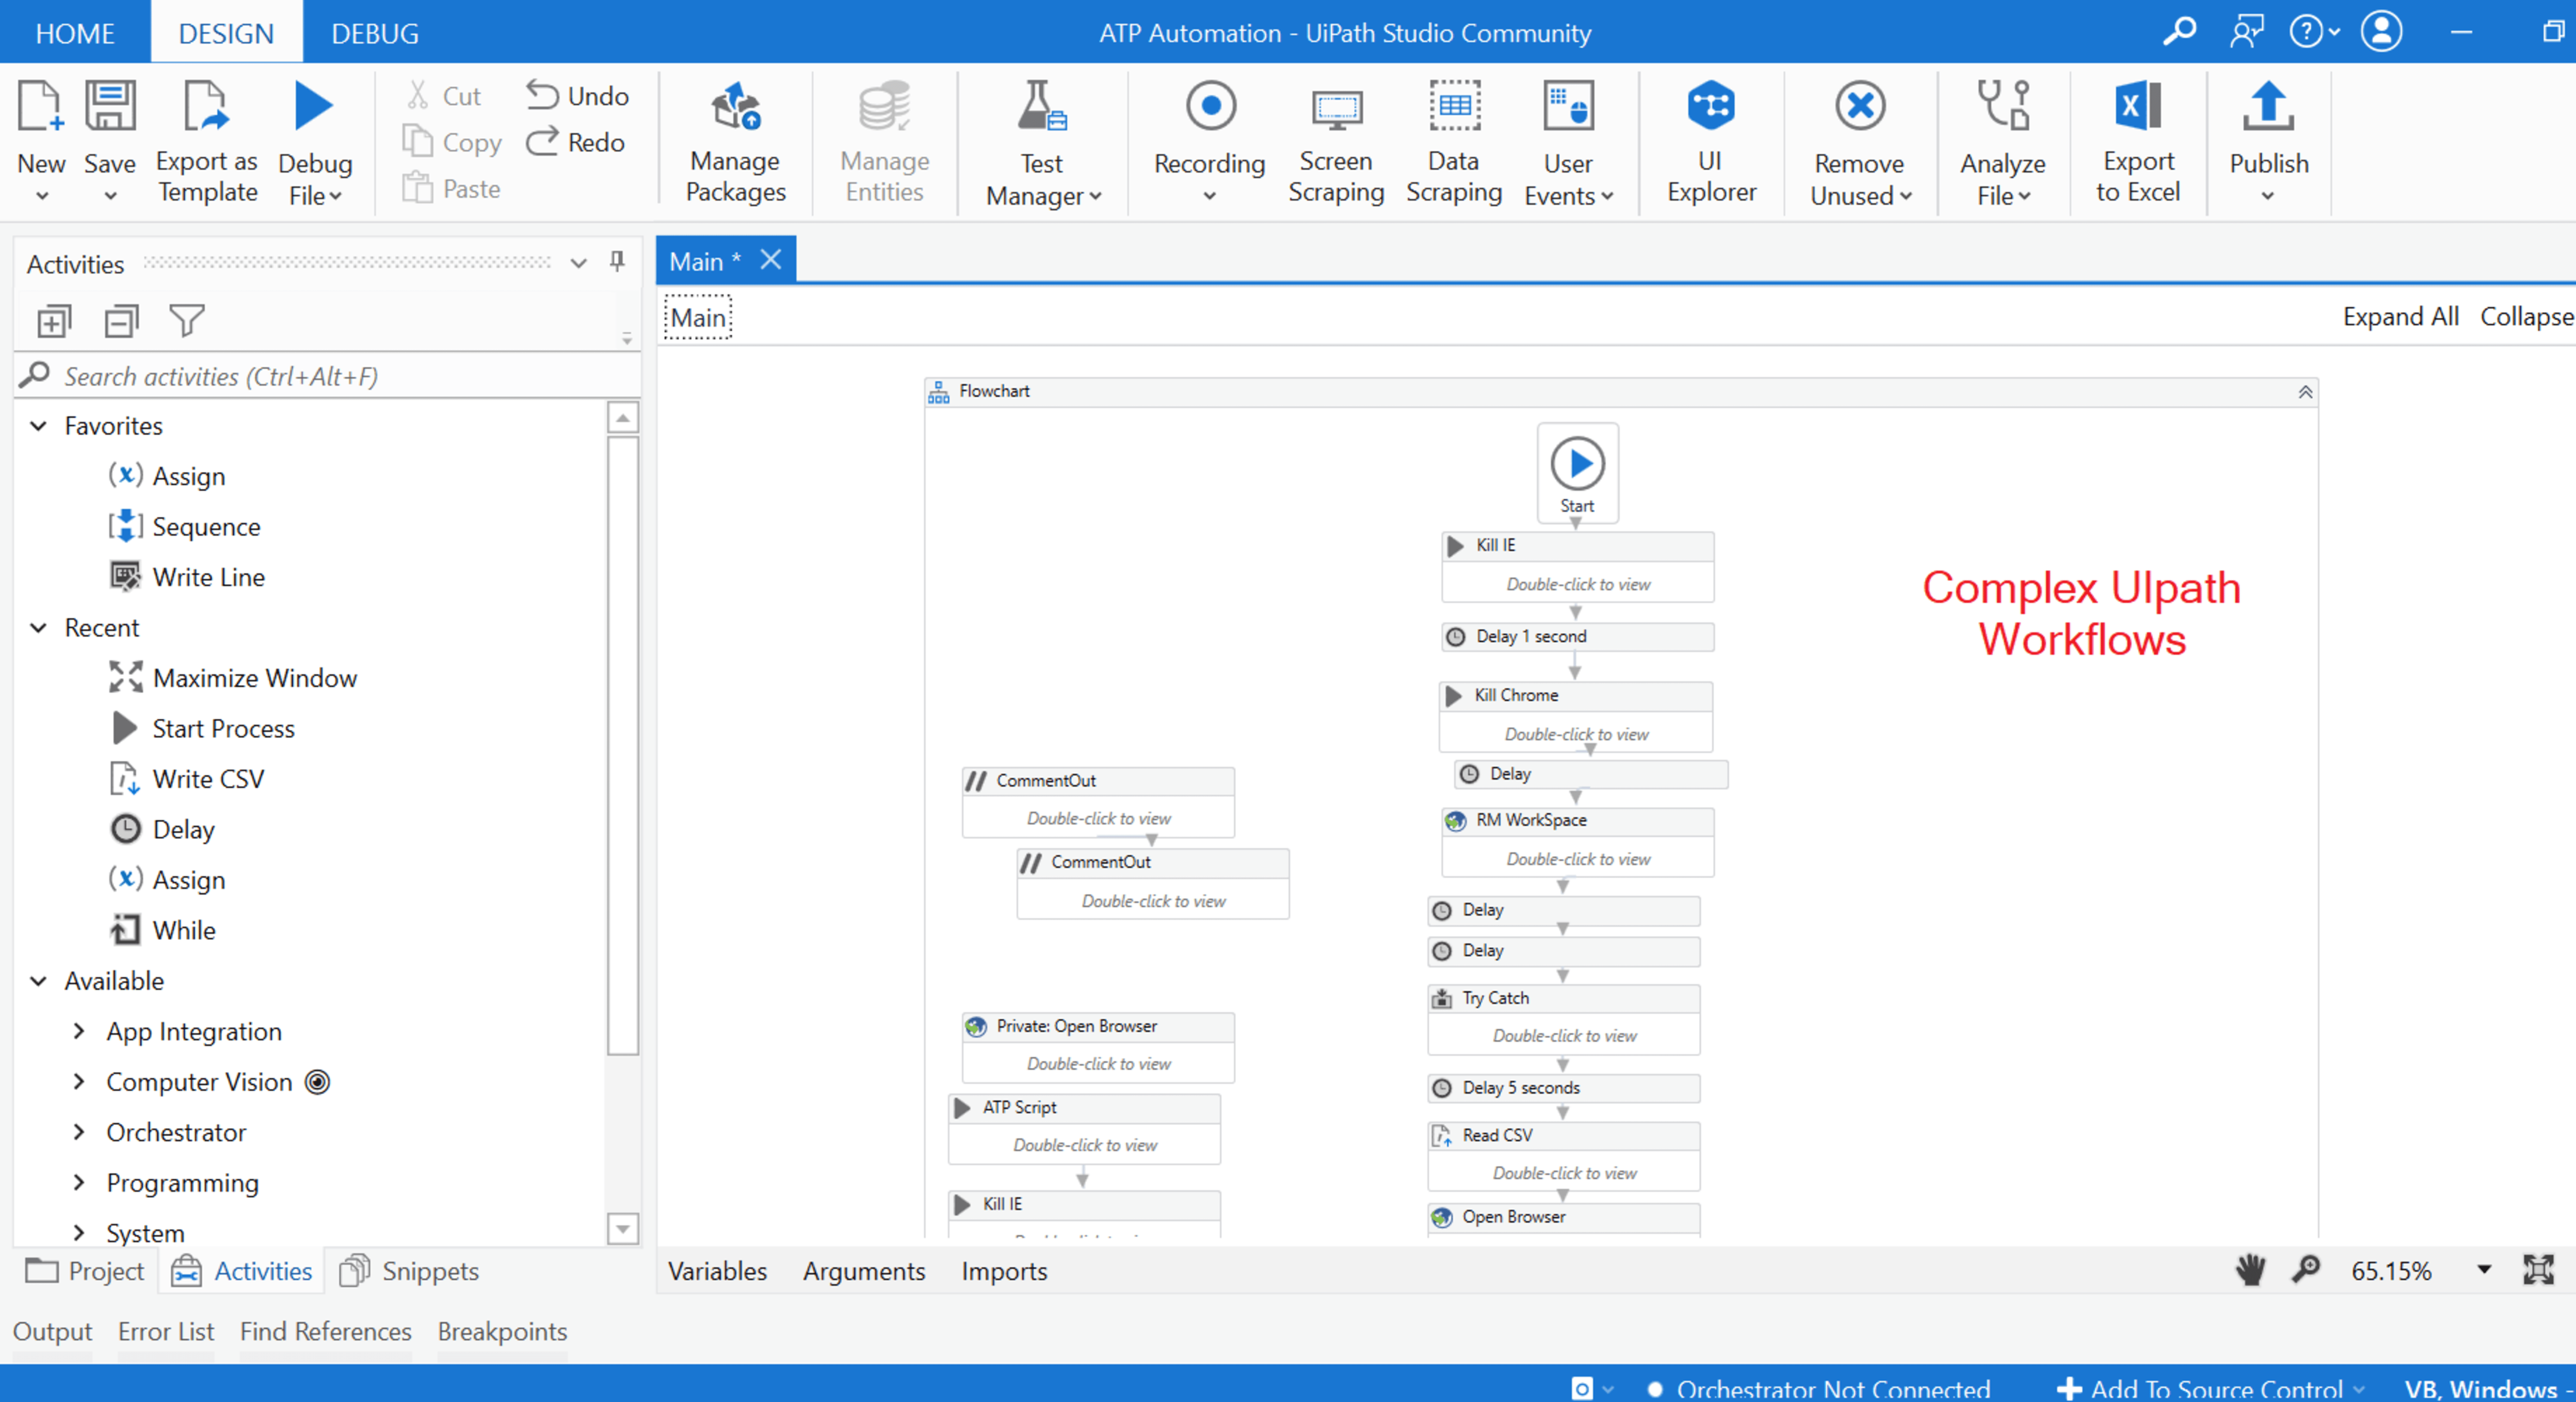
Task: Click Undo in the ribbon
Action: pos(577,96)
